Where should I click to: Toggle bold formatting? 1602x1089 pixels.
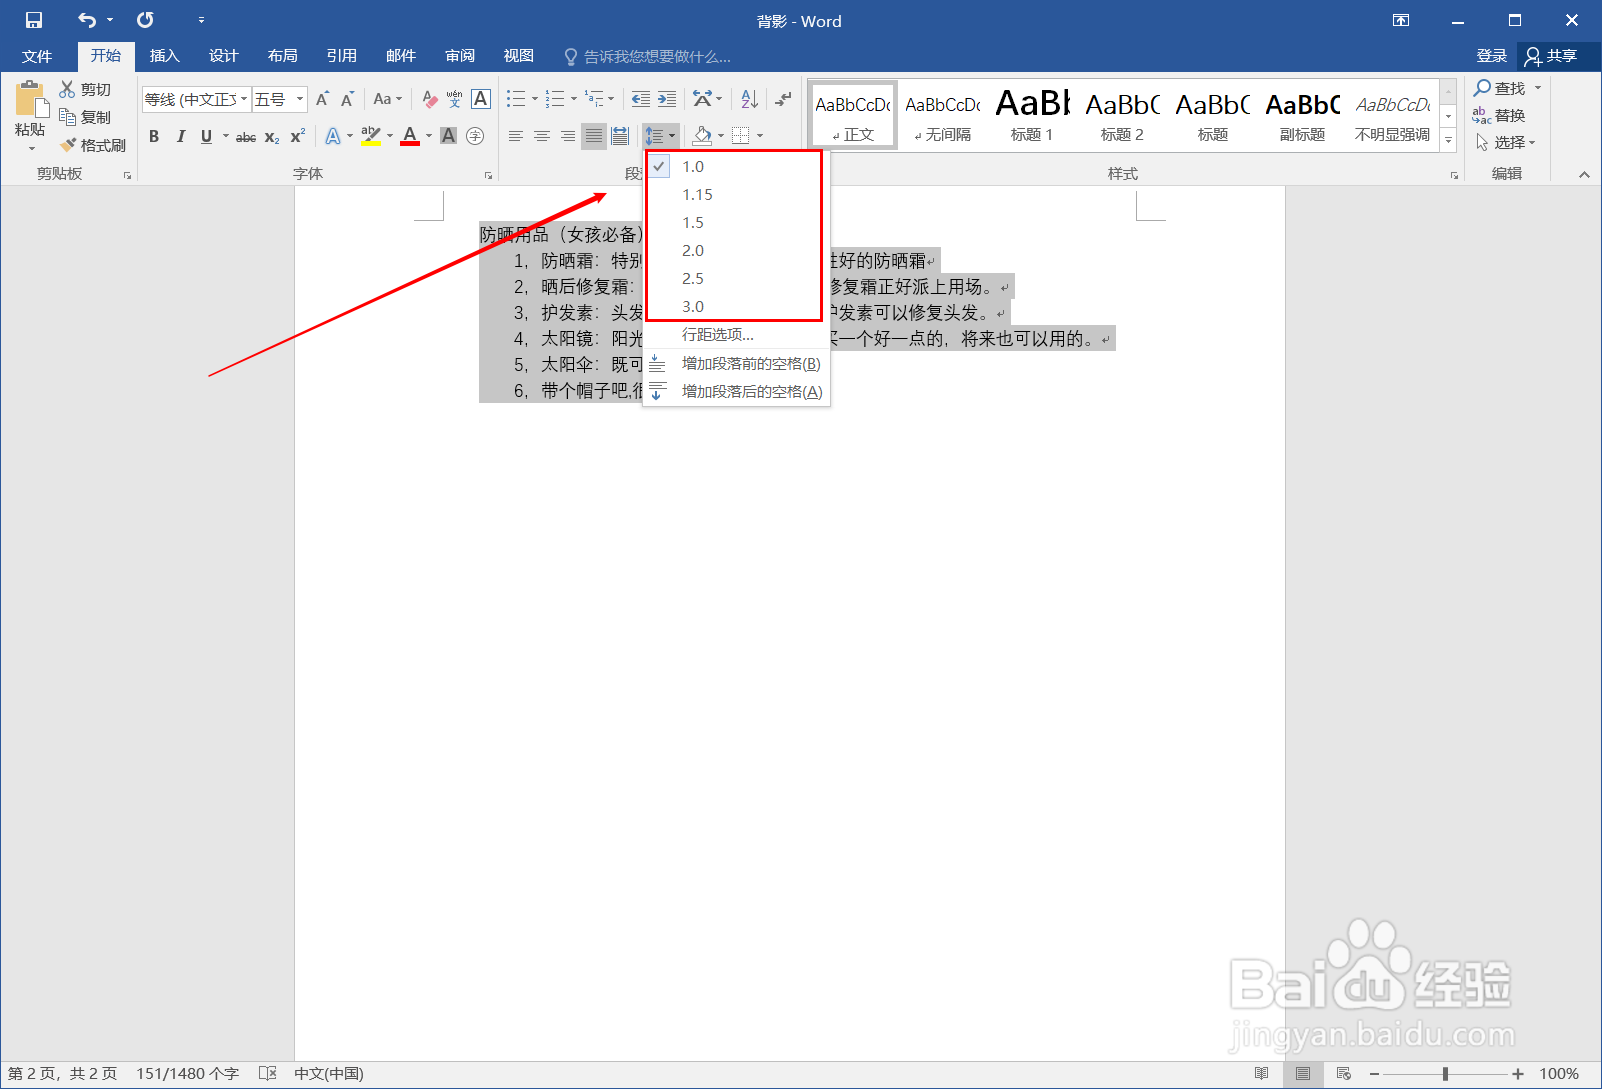coord(154,136)
